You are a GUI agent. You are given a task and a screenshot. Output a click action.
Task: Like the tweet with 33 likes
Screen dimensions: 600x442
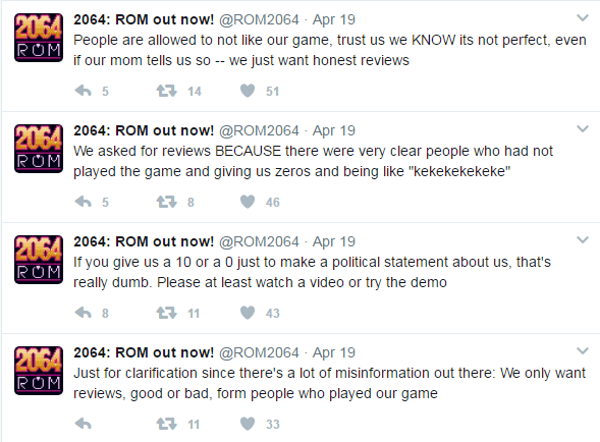click(x=248, y=424)
